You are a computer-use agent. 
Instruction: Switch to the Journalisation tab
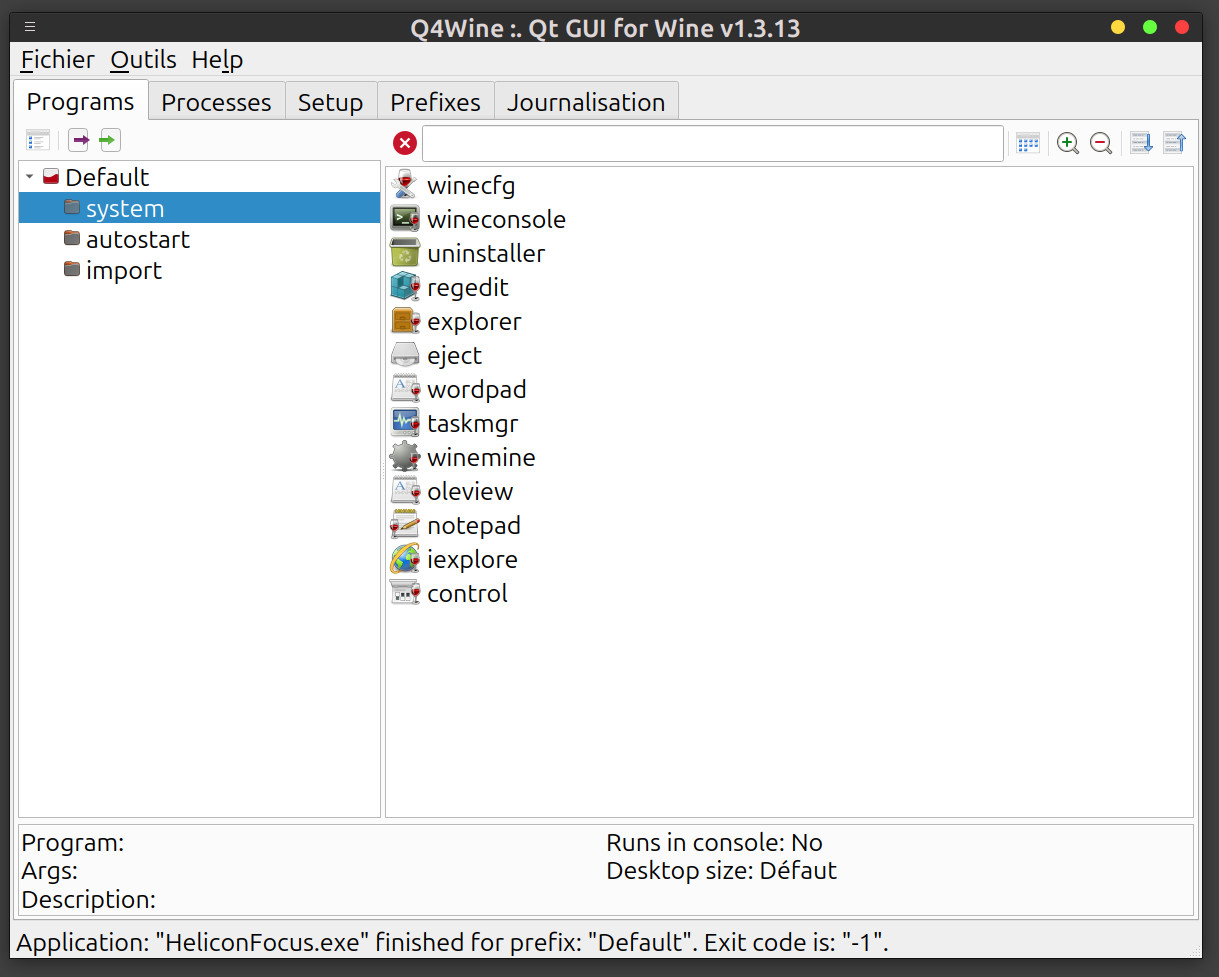pyautogui.click(x=586, y=102)
